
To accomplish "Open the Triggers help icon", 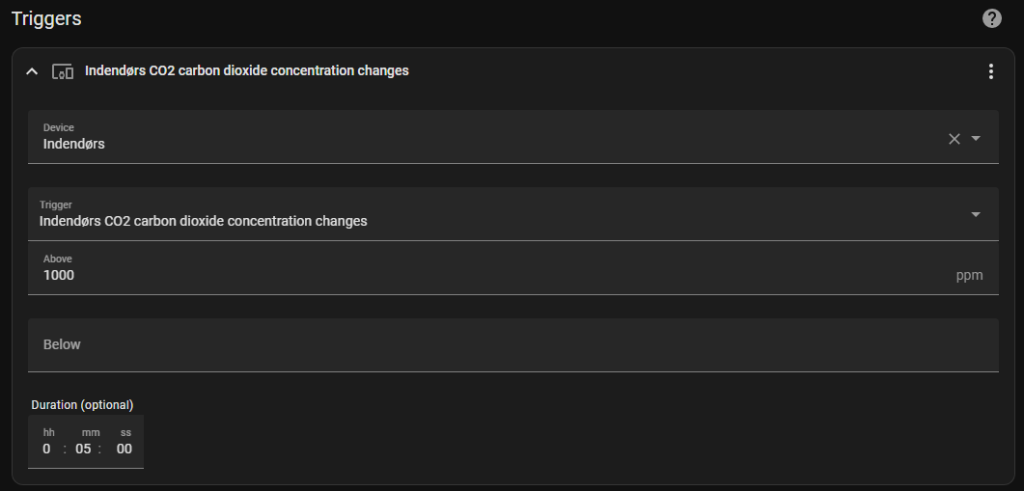I will pyautogui.click(x=991, y=19).
